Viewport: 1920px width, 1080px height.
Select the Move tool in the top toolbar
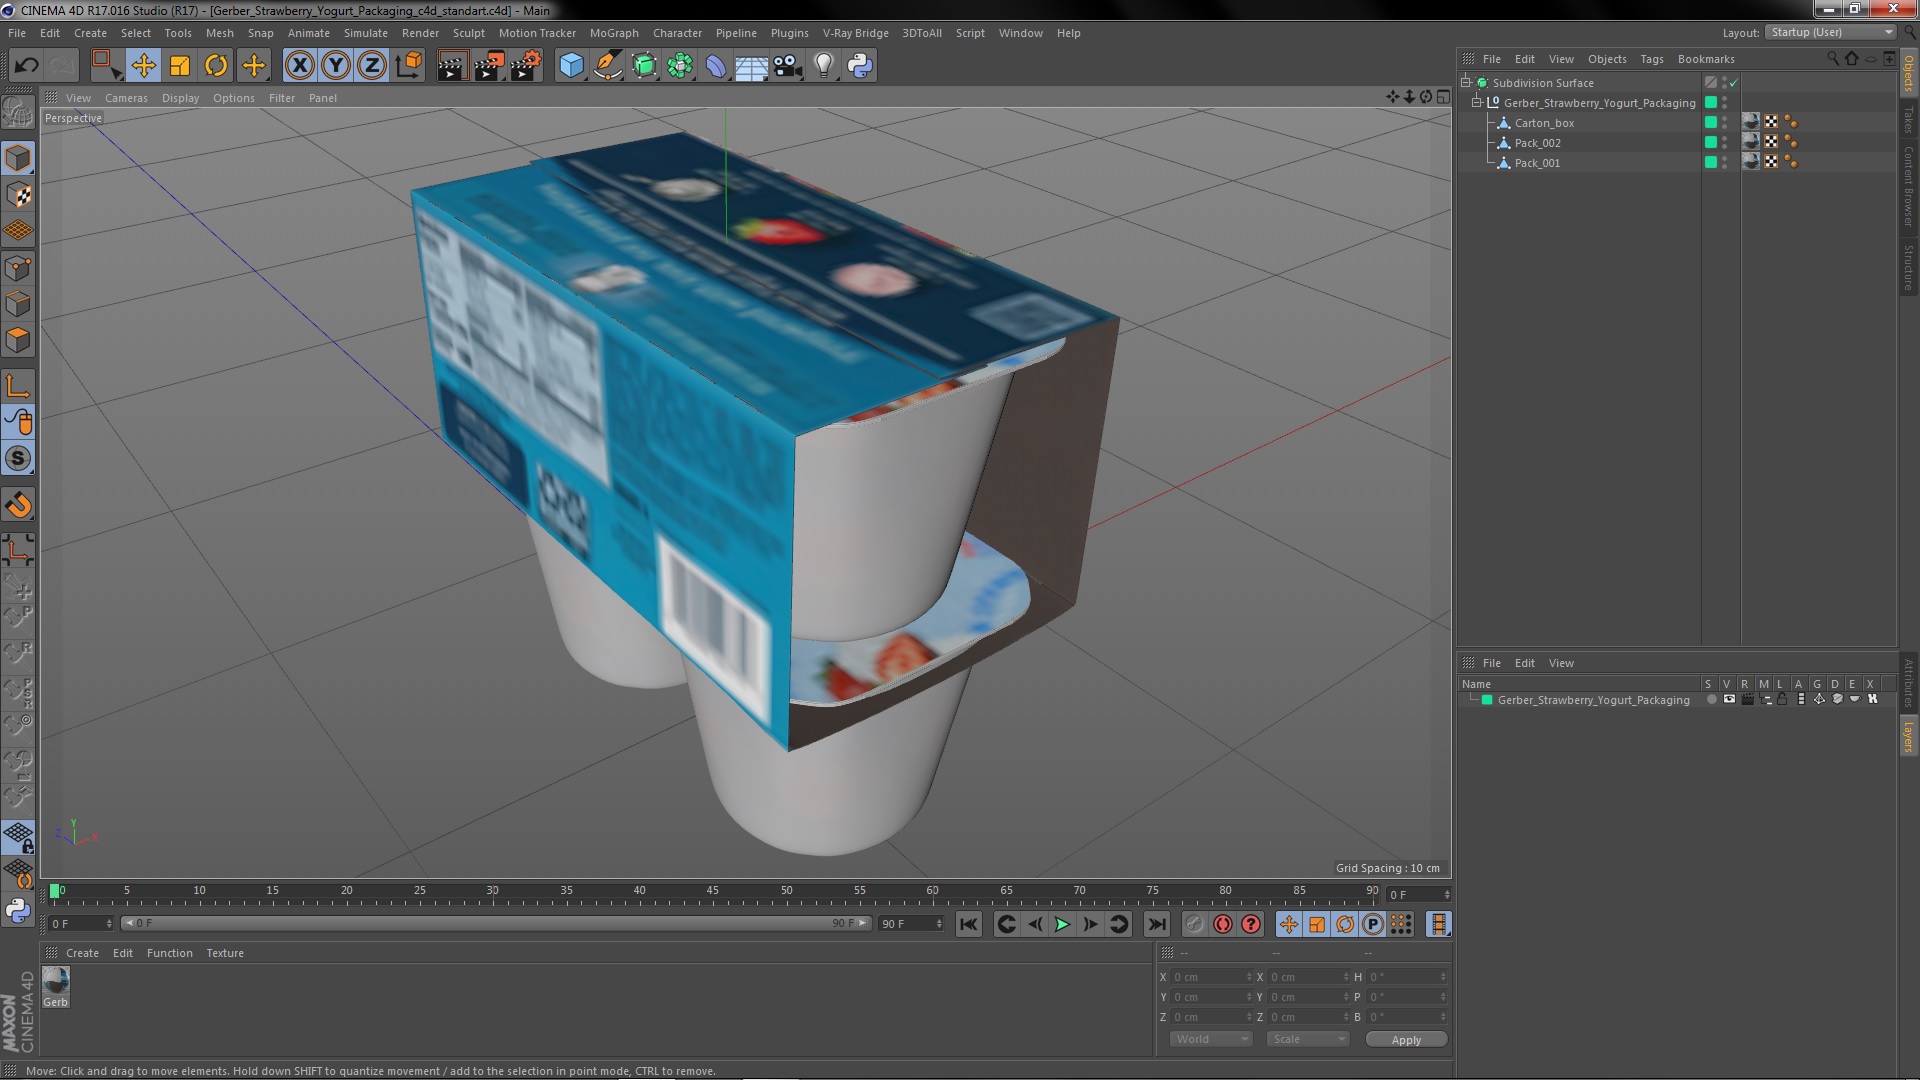point(143,66)
